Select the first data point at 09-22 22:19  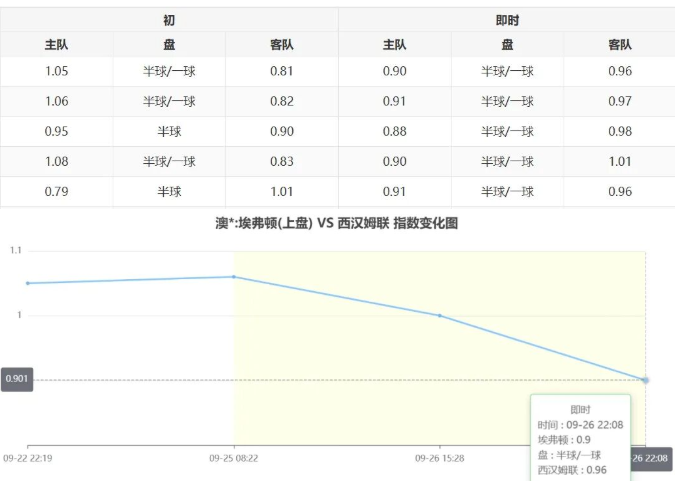point(28,283)
